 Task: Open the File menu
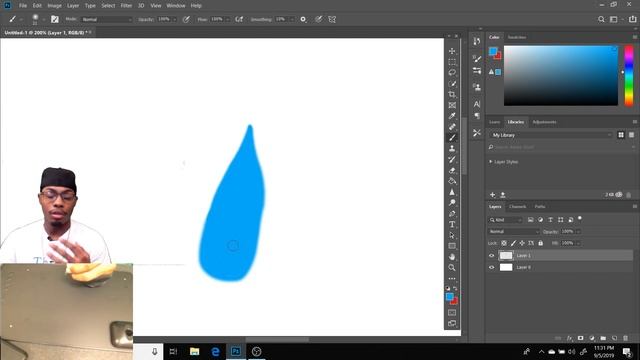[23, 6]
